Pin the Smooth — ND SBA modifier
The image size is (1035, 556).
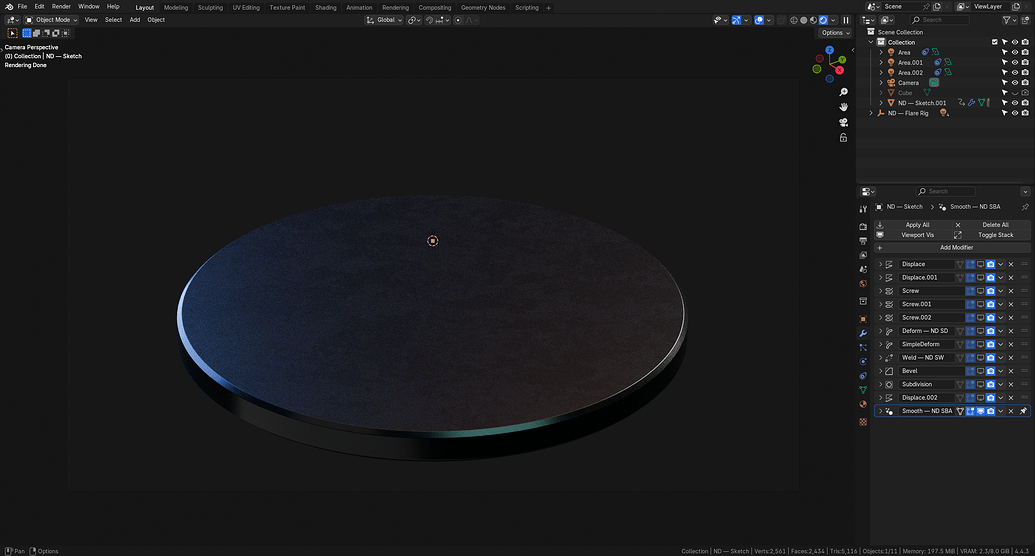(1023, 411)
